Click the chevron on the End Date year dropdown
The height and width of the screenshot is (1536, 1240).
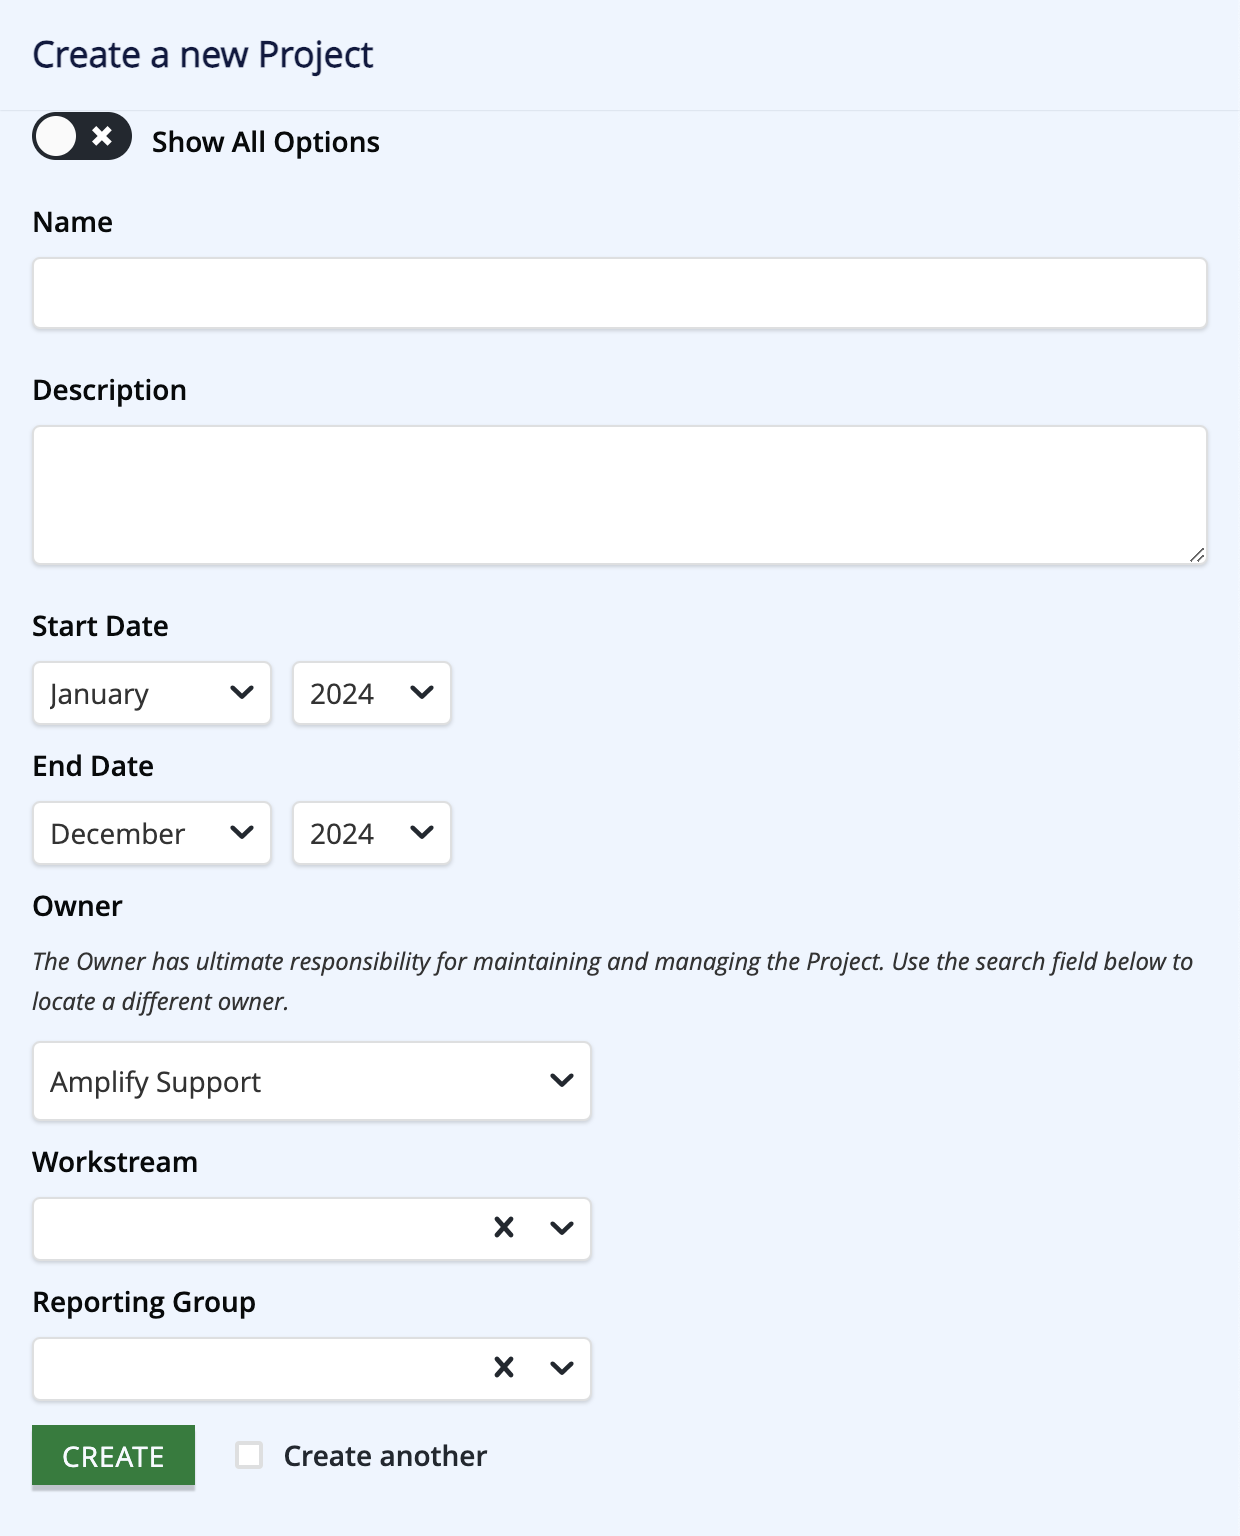423,833
